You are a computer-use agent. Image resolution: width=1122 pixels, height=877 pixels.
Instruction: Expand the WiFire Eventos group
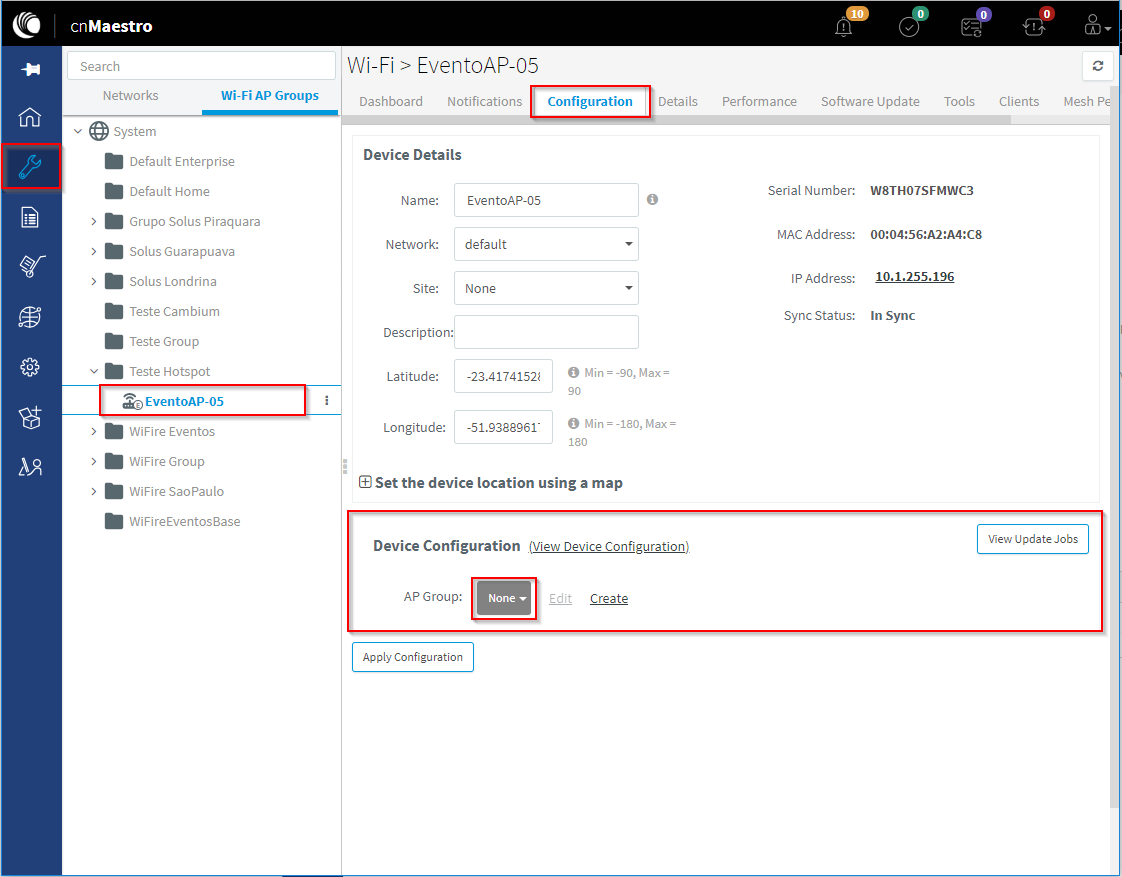[94, 431]
